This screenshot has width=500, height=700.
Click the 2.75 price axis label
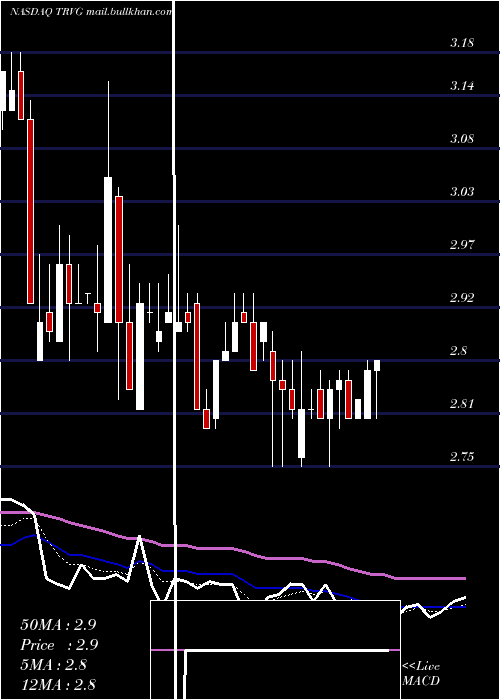tap(462, 457)
